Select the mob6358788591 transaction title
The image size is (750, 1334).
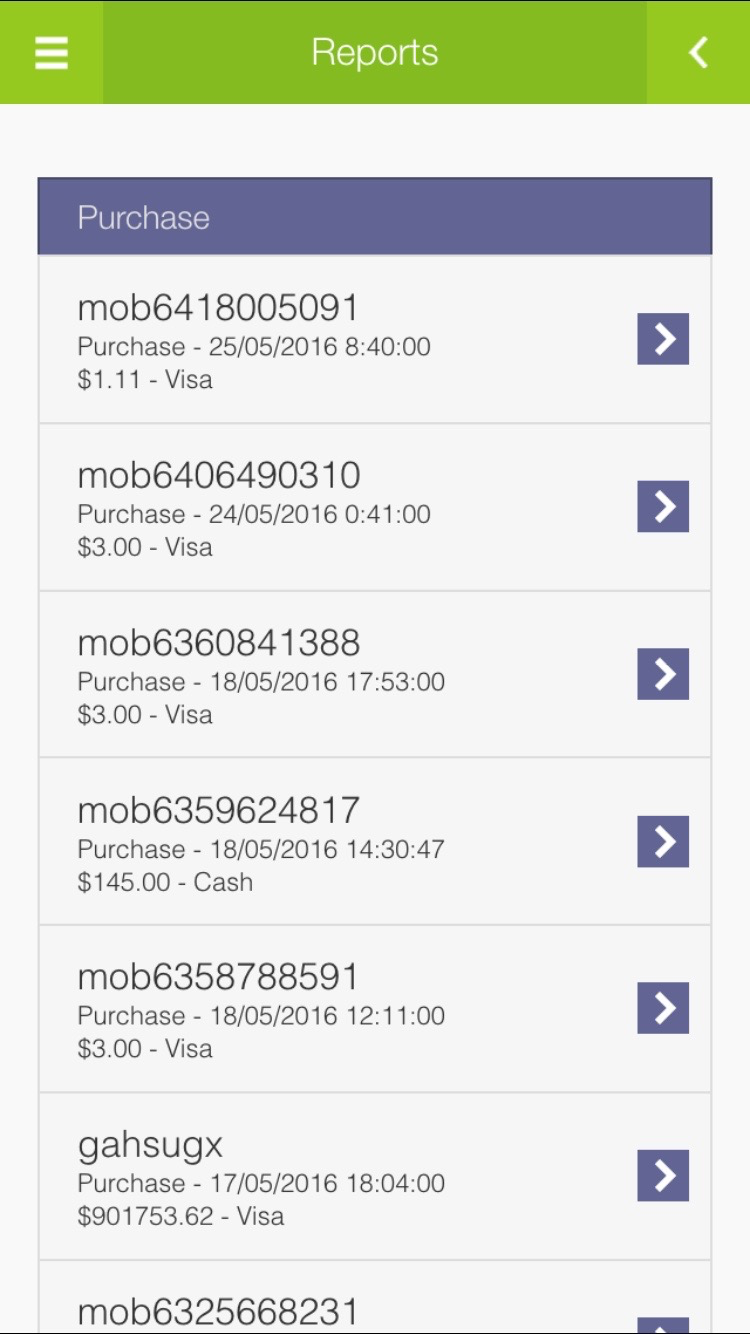[218, 977]
